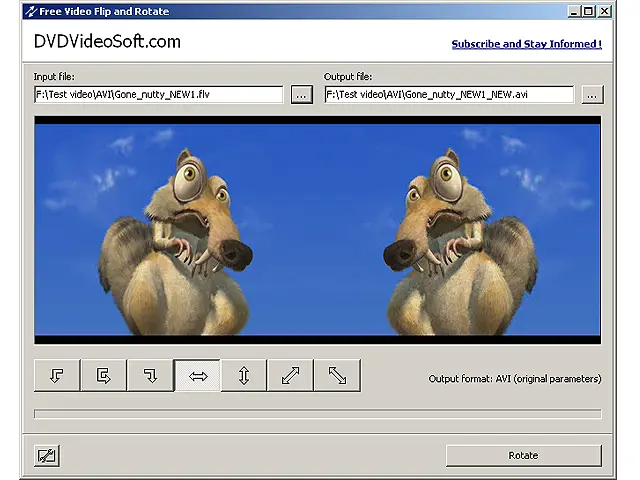The height and width of the screenshot is (480, 640).
Task: Select the vertical flip double-arrow icon
Action: pos(244,376)
